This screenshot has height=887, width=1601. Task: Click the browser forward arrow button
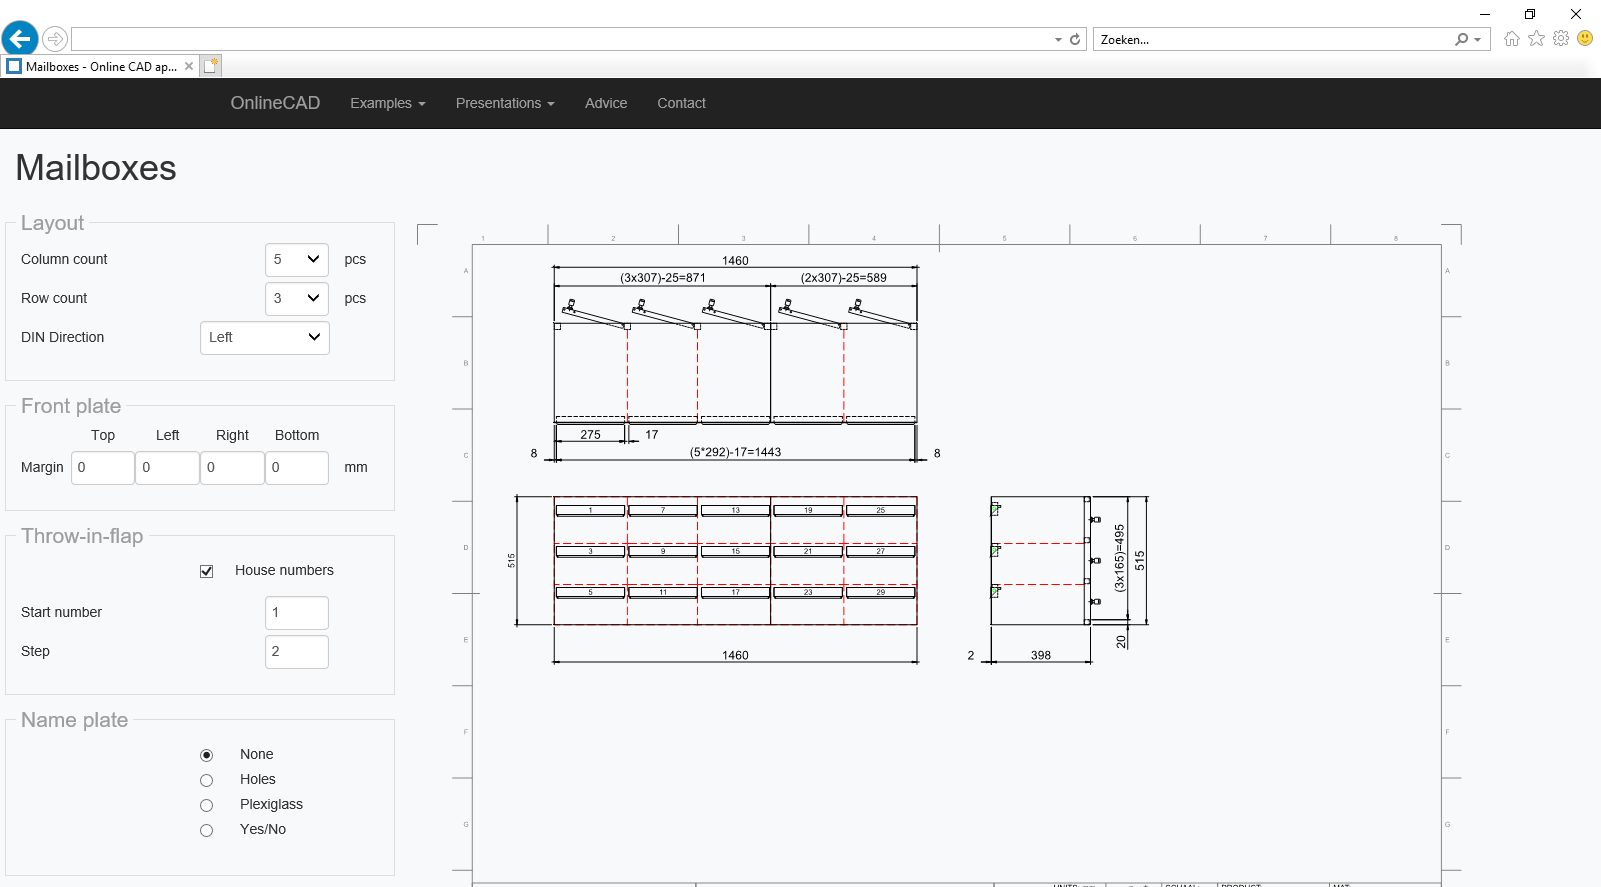click(x=55, y=39)
